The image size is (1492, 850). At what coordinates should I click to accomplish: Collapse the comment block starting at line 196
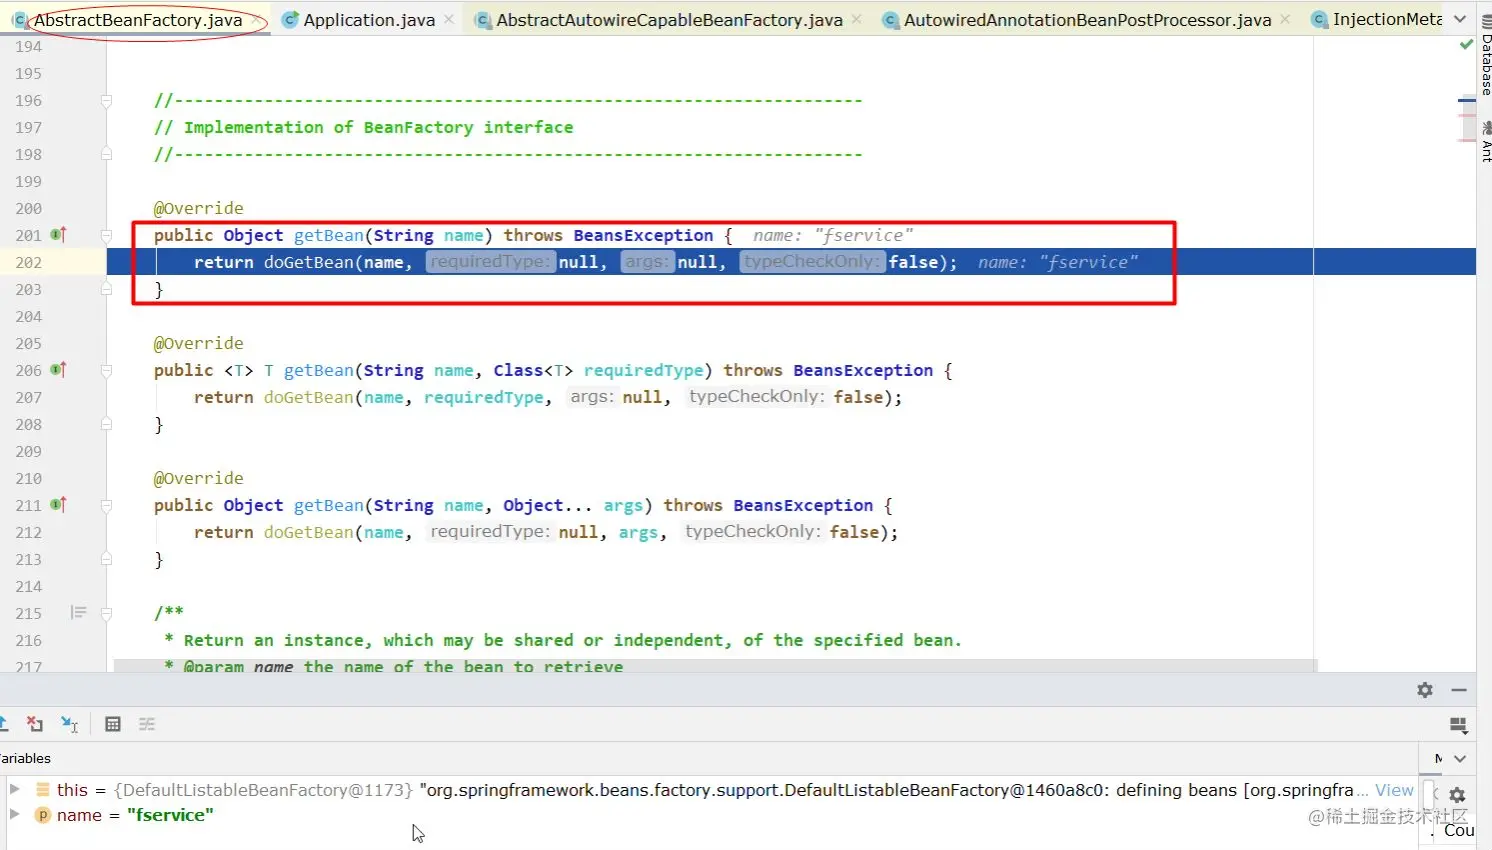tap(106, 100)
